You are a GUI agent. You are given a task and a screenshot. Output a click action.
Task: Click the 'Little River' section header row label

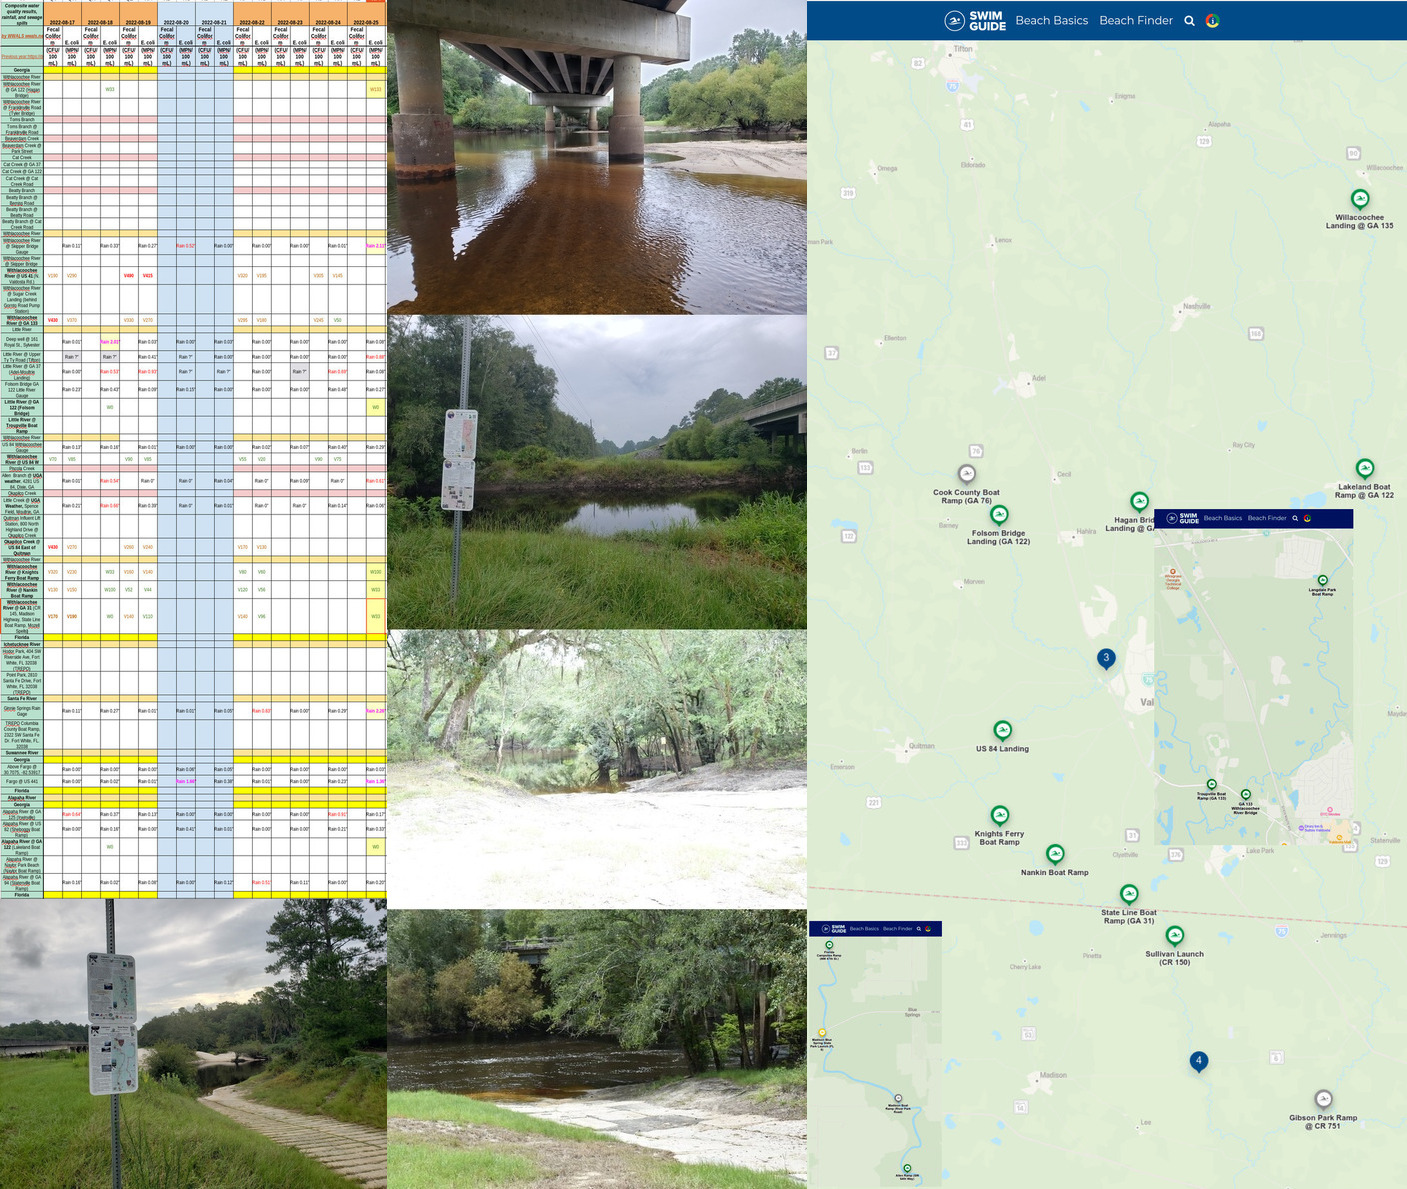coord(21,330)
